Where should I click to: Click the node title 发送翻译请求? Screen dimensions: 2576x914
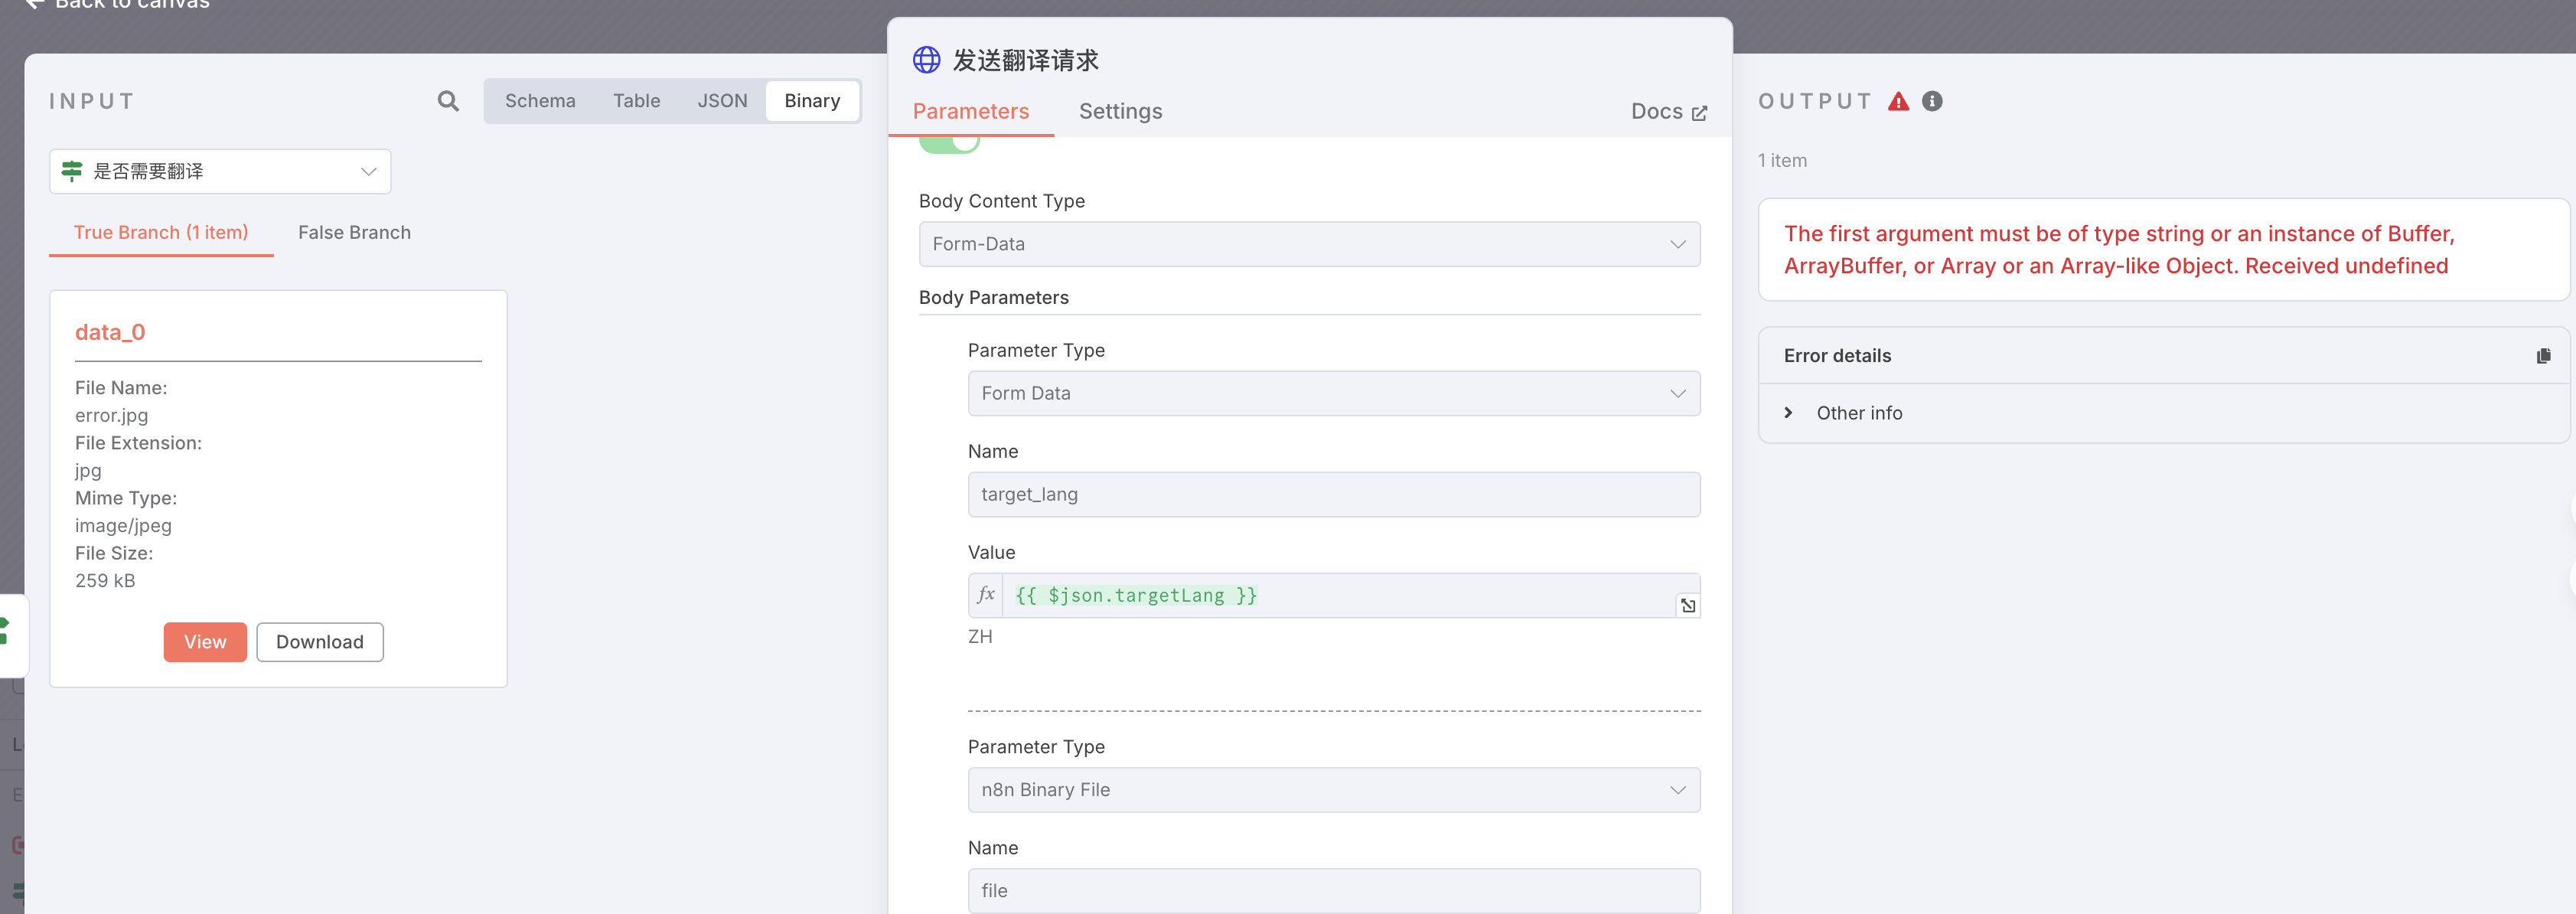coord(1025,60)
